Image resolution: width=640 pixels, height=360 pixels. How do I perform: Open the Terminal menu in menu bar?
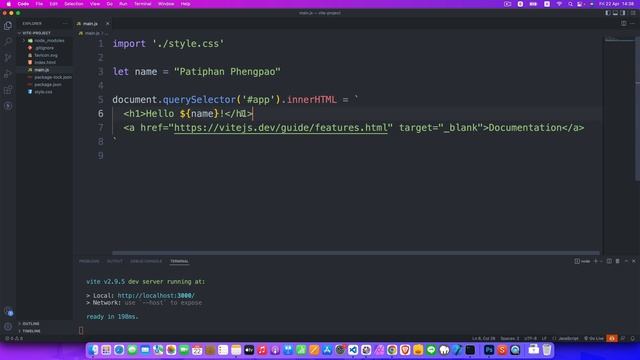click(142, 4)
